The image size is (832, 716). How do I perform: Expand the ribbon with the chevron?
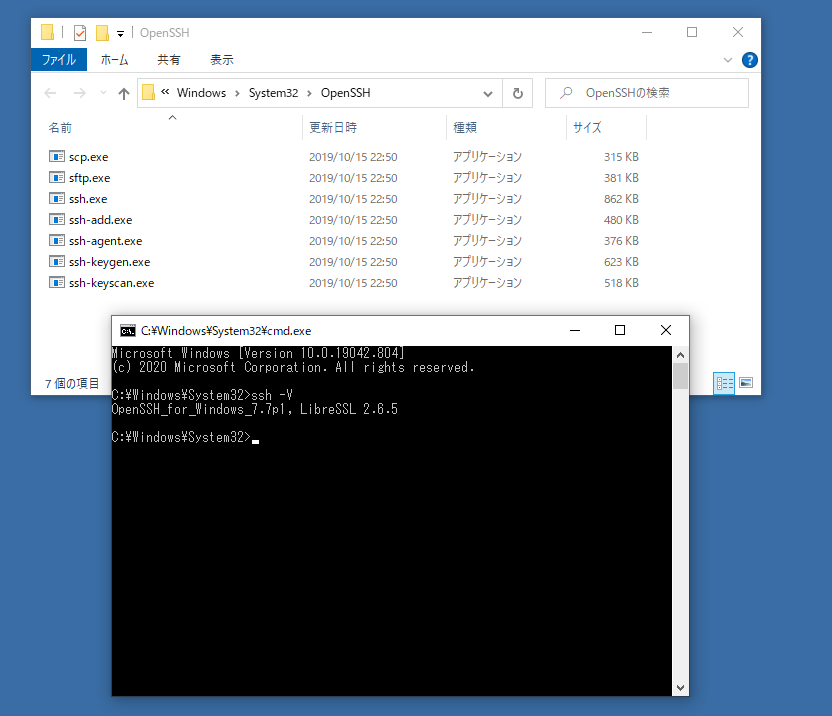point(727,60)
